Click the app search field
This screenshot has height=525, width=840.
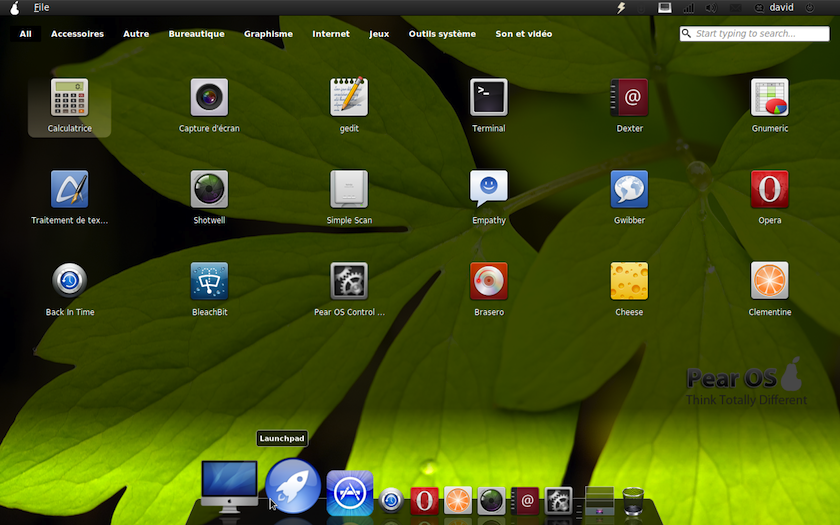[x=754, y=33]
